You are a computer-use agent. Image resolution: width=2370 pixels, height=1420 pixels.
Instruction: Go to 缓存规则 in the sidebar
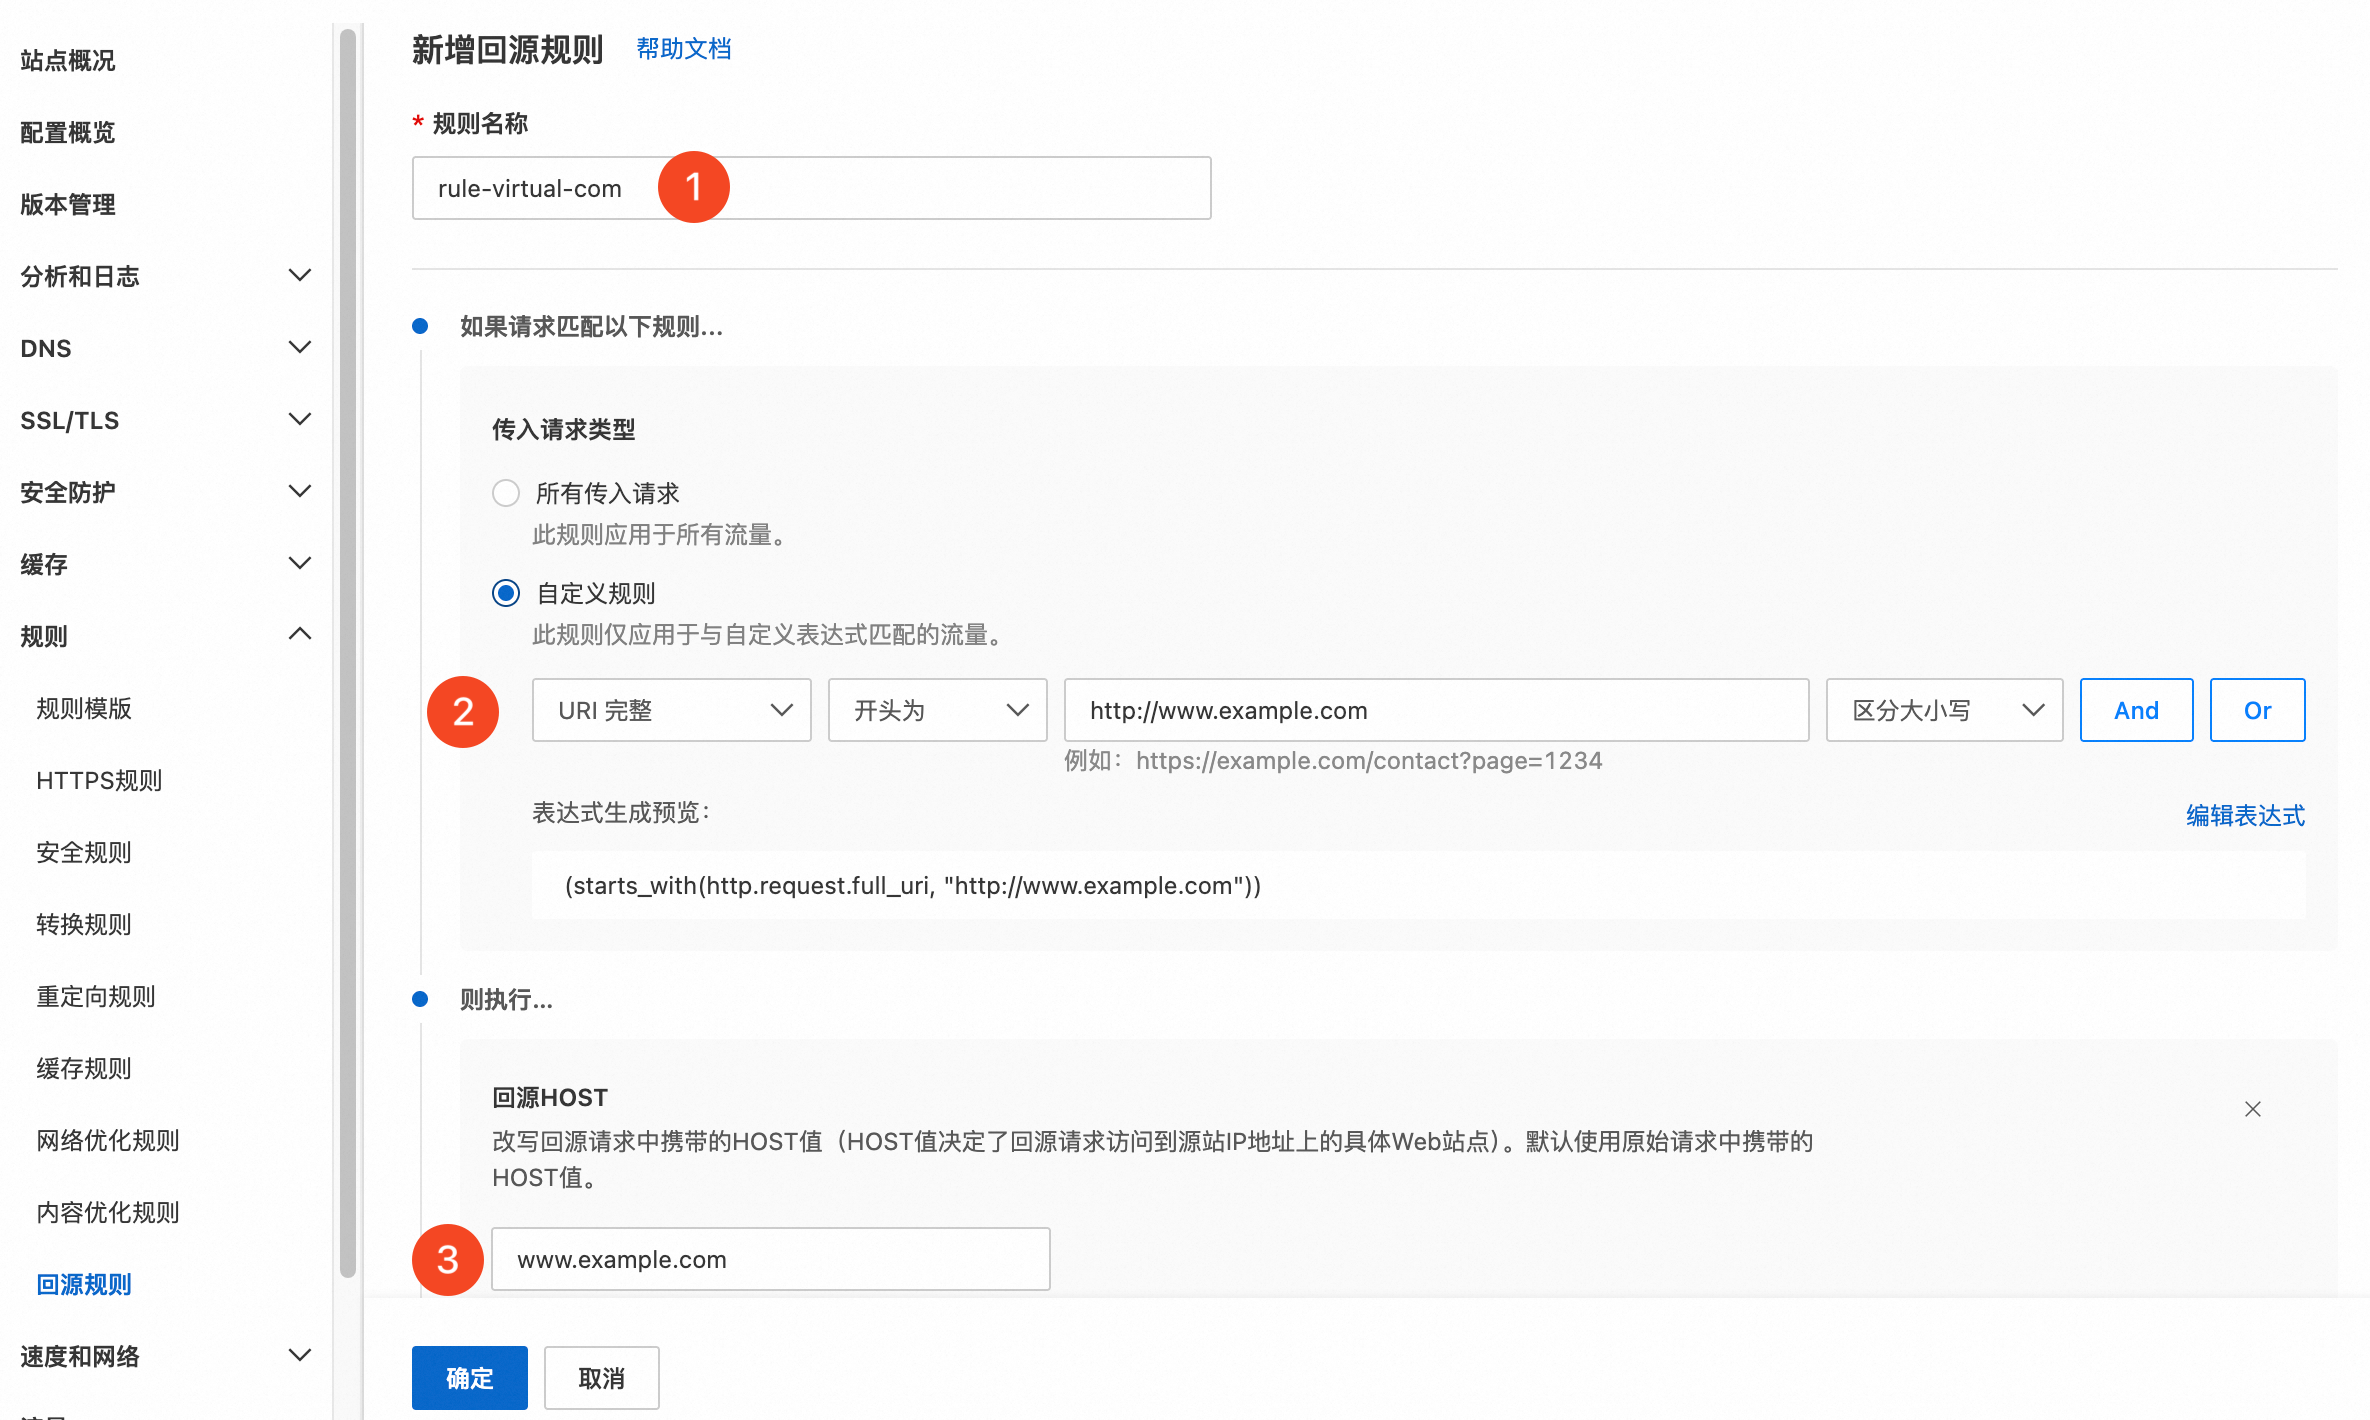click(84, 1068)
